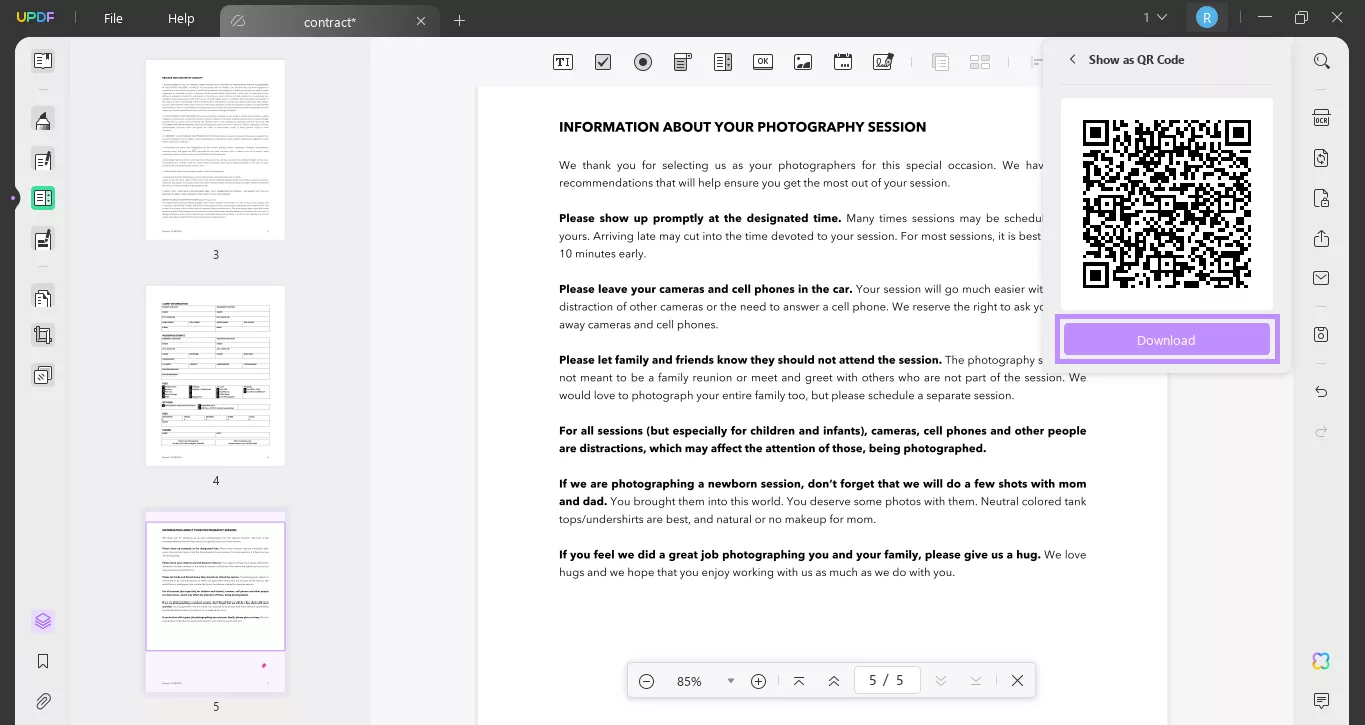This screenshot has height=725, width=1365.
Task: Open the Organize Pages tool
Action: (x=42, y=297)
